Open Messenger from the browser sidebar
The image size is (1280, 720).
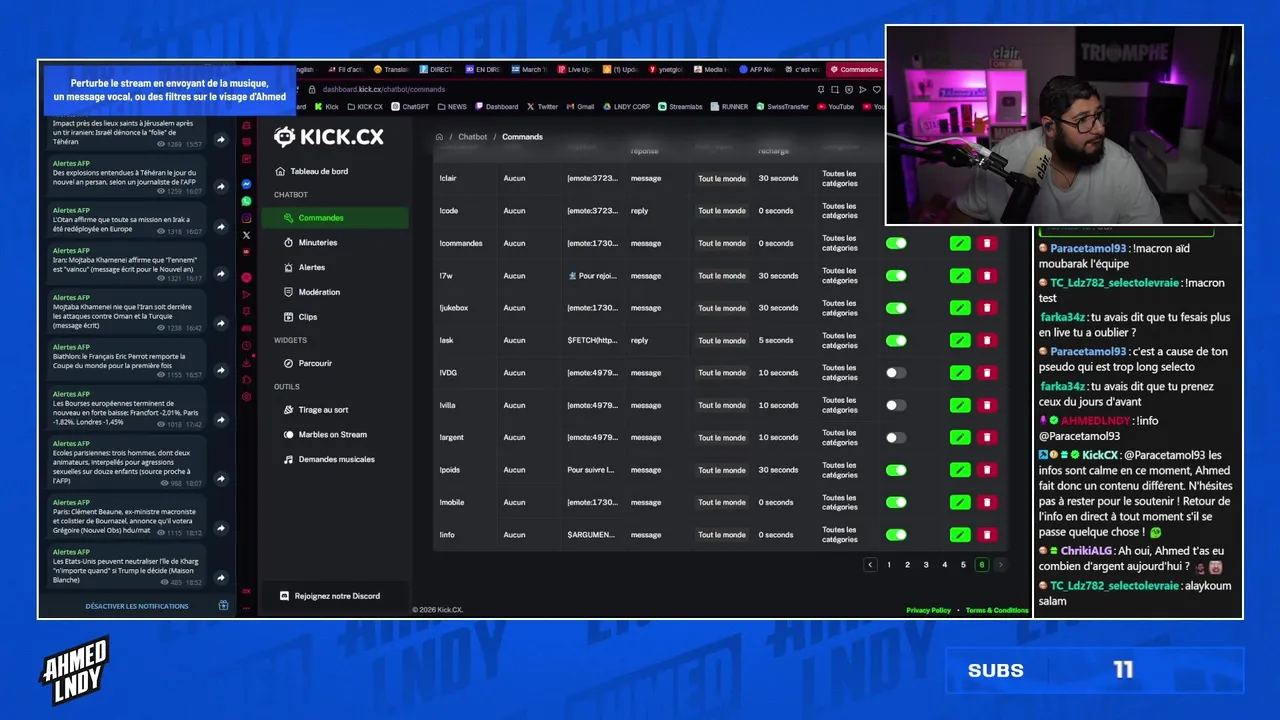(x=246, y=185)
